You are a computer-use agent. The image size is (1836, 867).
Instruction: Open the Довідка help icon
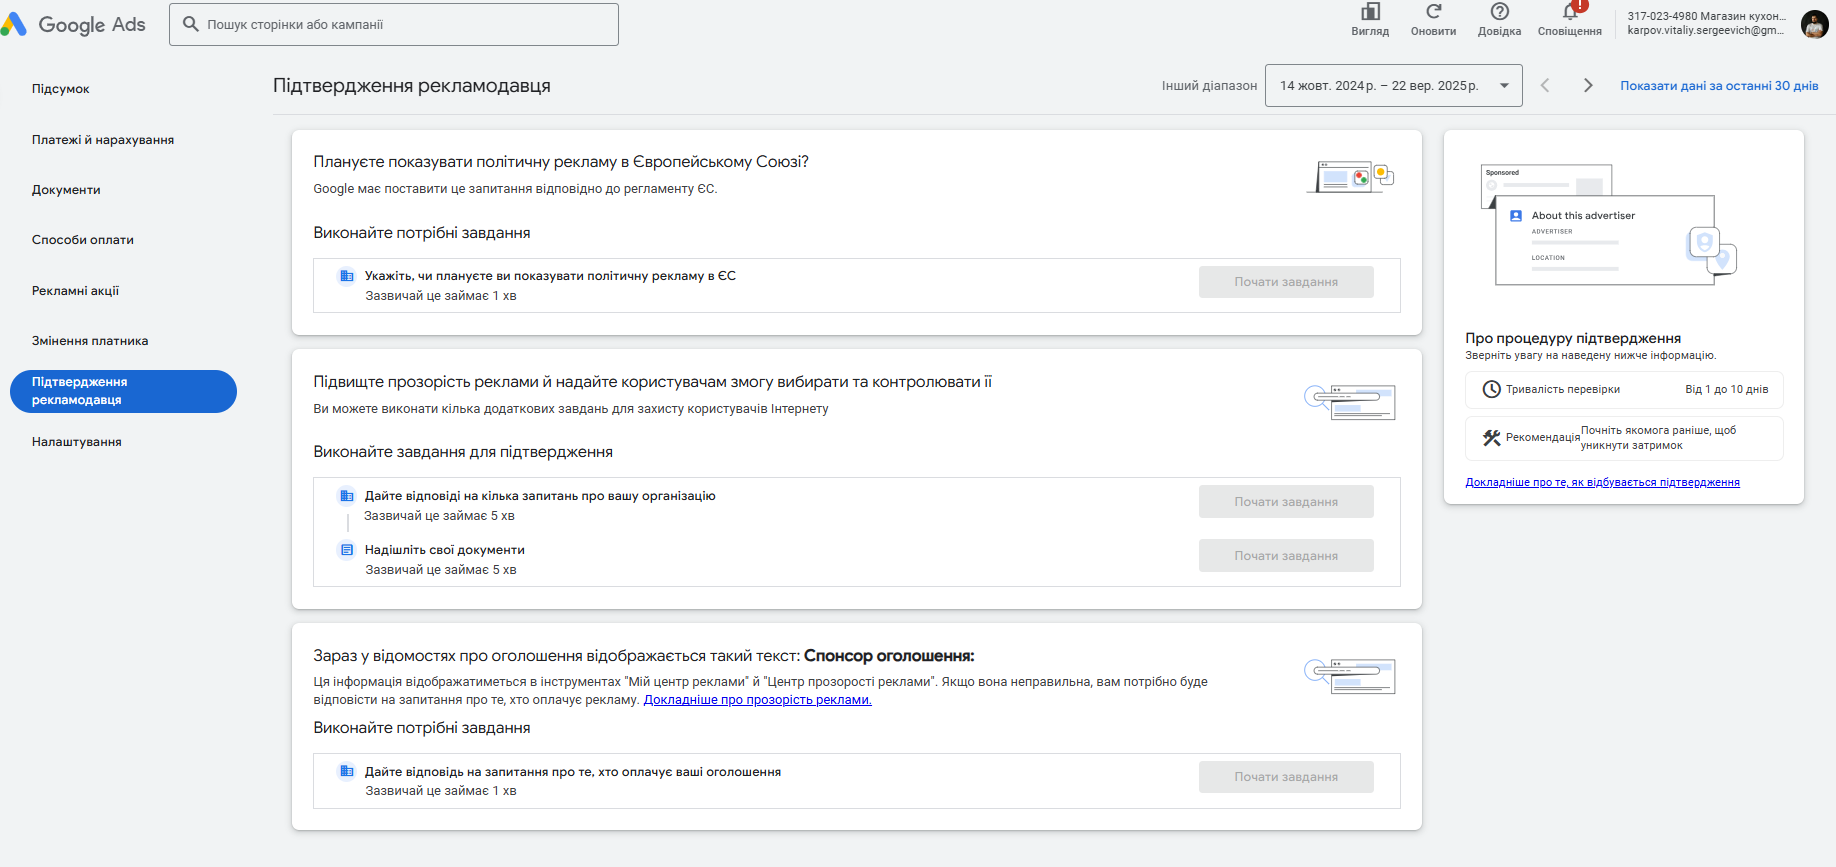tap(1499, 12)
